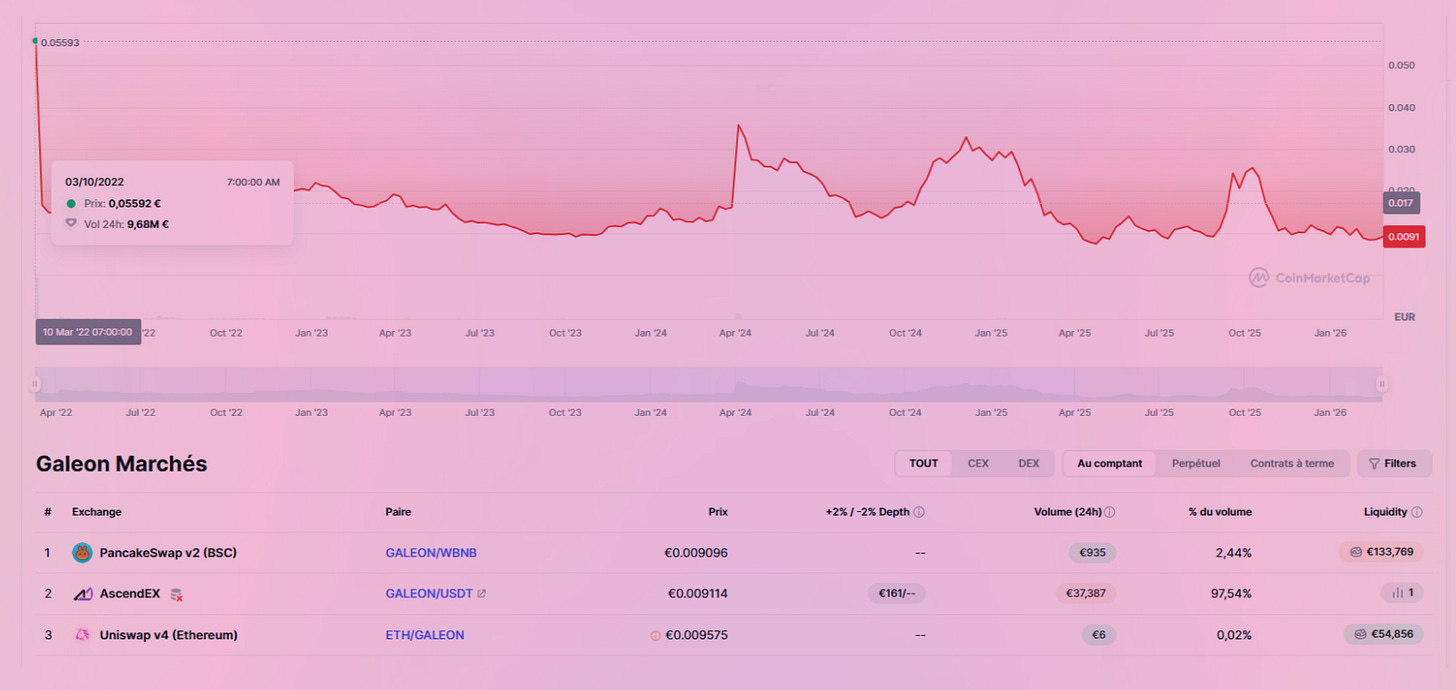Click the PancakeSwap exchange logo icon
The width and height of the screenshot is (1456, 690).
[82, 552]
